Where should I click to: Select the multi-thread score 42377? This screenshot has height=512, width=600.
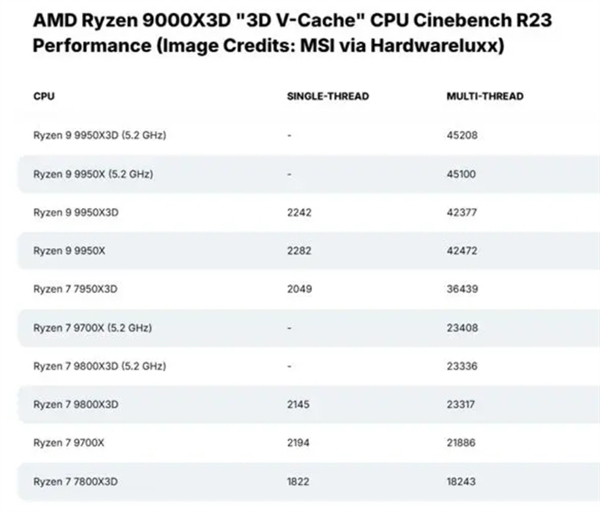click(x=462, y=212)
